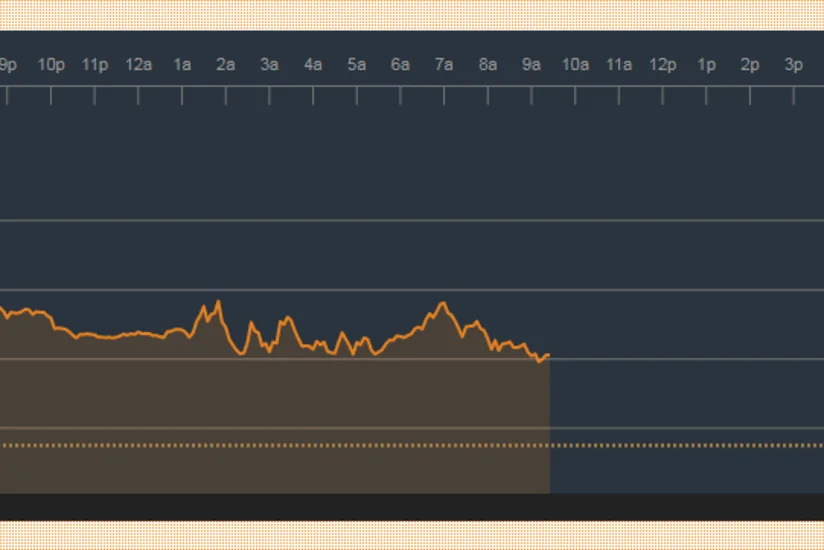824x550 pixels.
Task: Click the 1a time axis label
Action: [x=182, y=65]
